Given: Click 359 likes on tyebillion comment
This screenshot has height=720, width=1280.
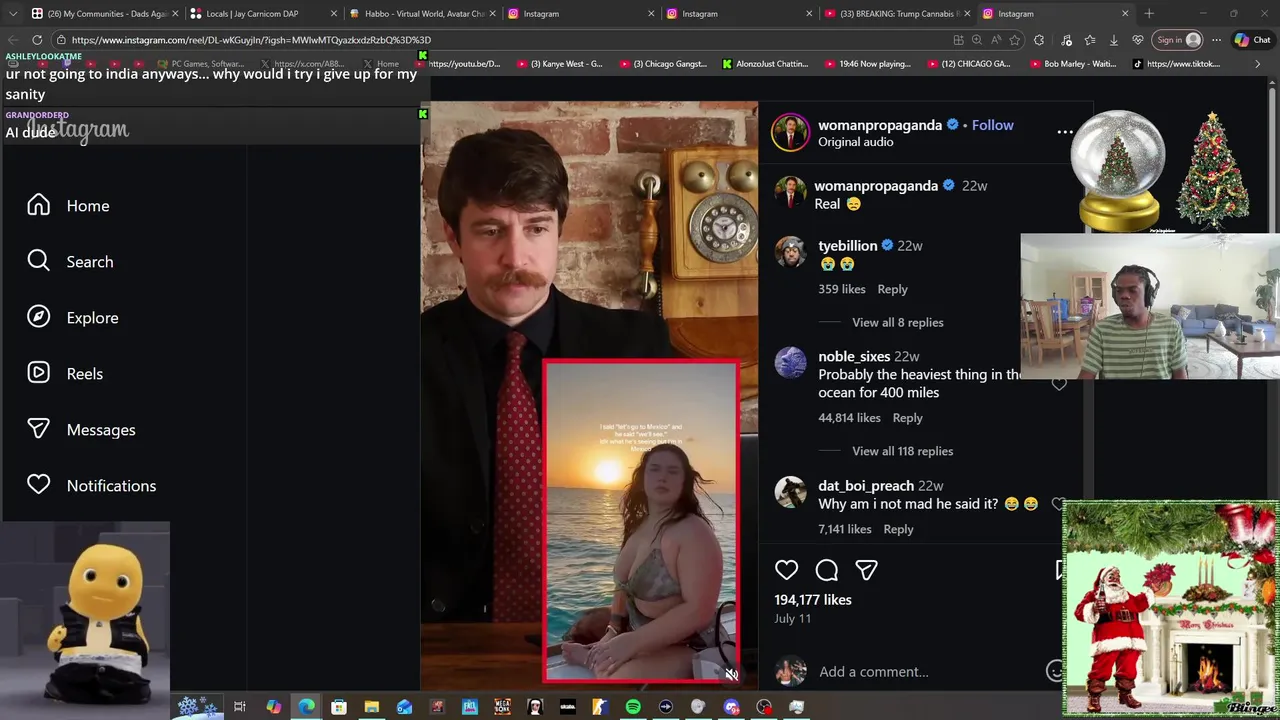Looking at the screenshot, I should click(x=841, y=289).
